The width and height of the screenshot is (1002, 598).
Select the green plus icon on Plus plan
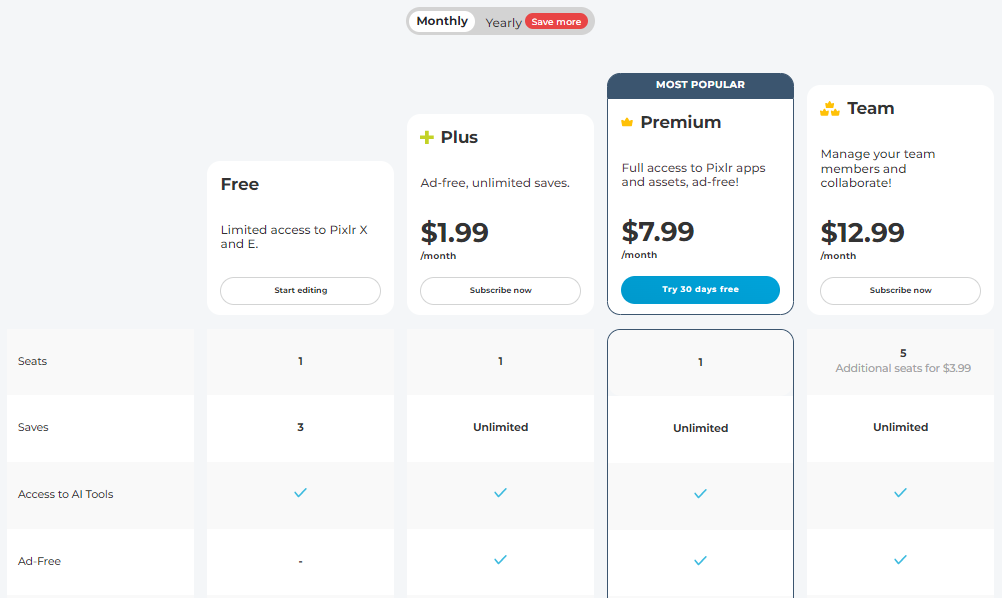point(427,136)
